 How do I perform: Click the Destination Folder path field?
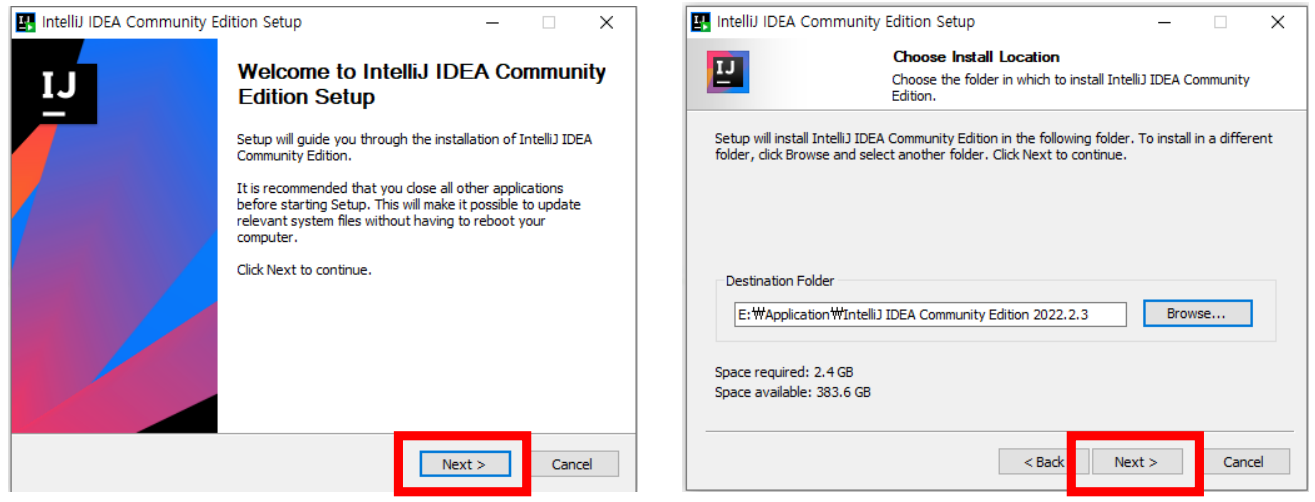[x=931, y=314]
